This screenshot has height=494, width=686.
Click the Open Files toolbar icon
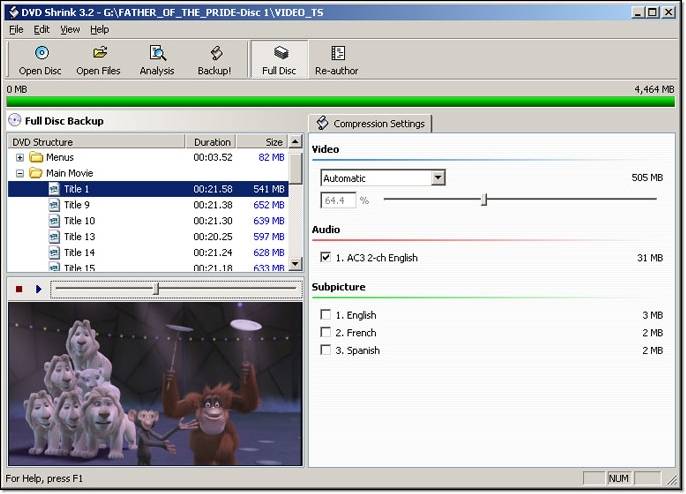[x=100, y=53]
